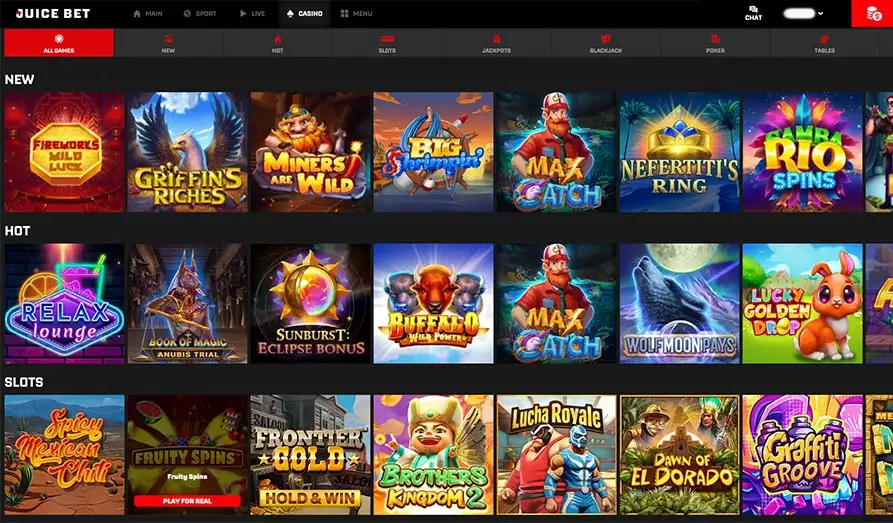Click the SLOTS section heading
The height and width of the screenshot is (523, 893).
pos(24,382)
